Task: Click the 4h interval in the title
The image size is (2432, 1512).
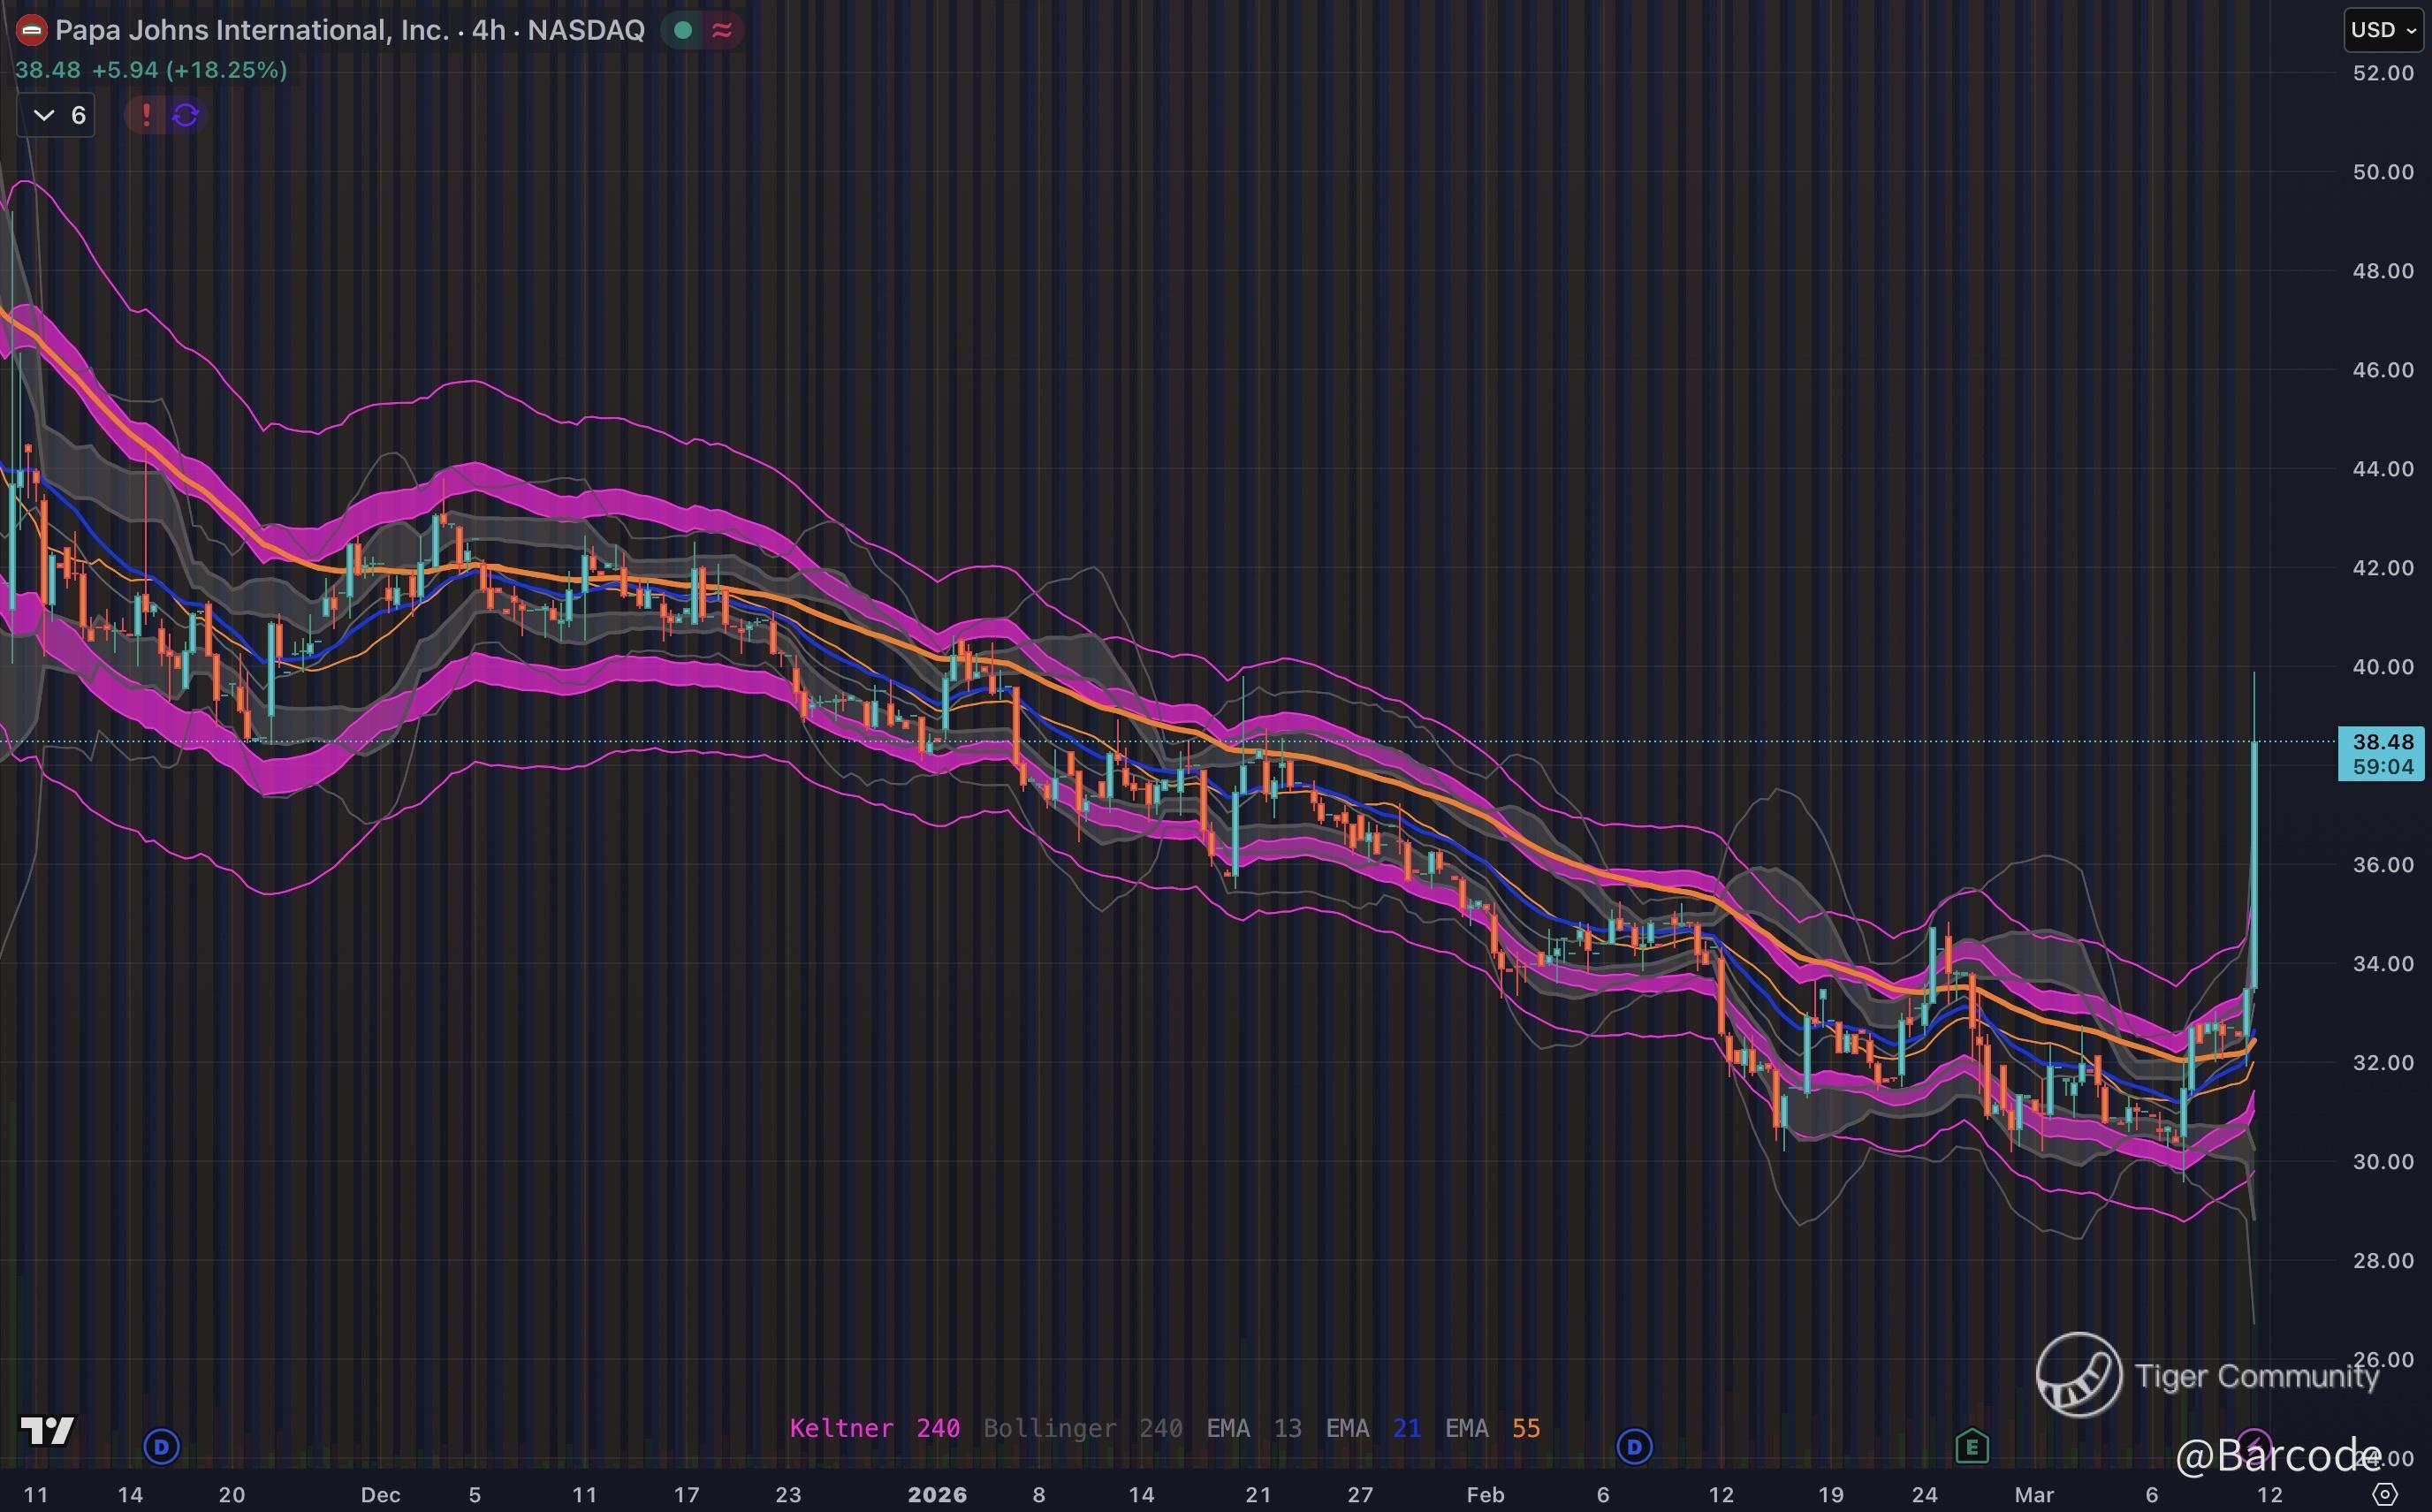Action: [x=488, y=31]
